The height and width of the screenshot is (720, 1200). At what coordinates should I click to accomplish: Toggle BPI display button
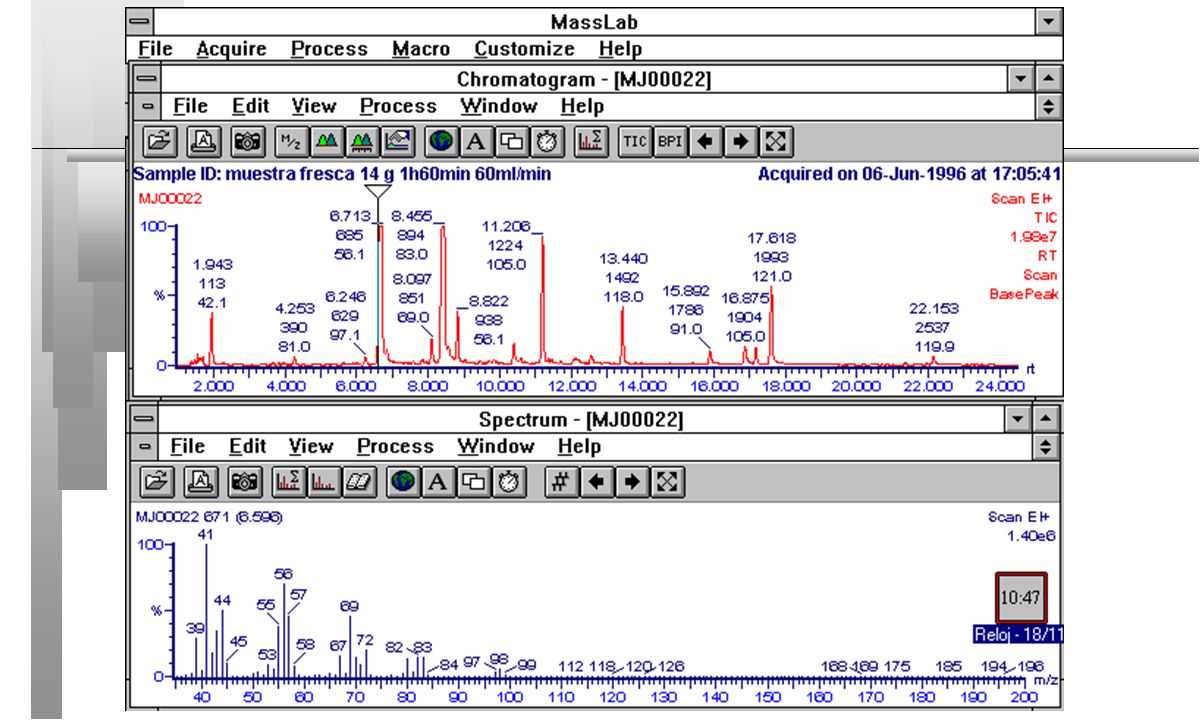click(670, 142)
